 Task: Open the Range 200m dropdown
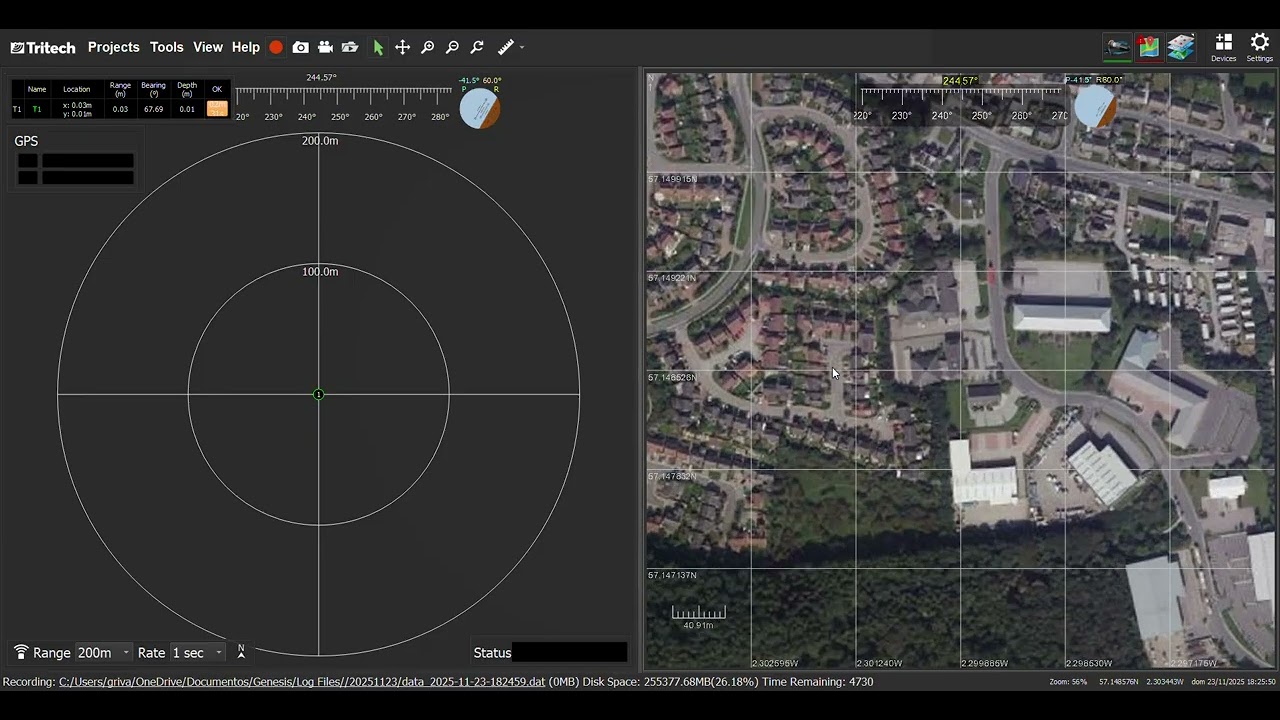pos(104,653)
